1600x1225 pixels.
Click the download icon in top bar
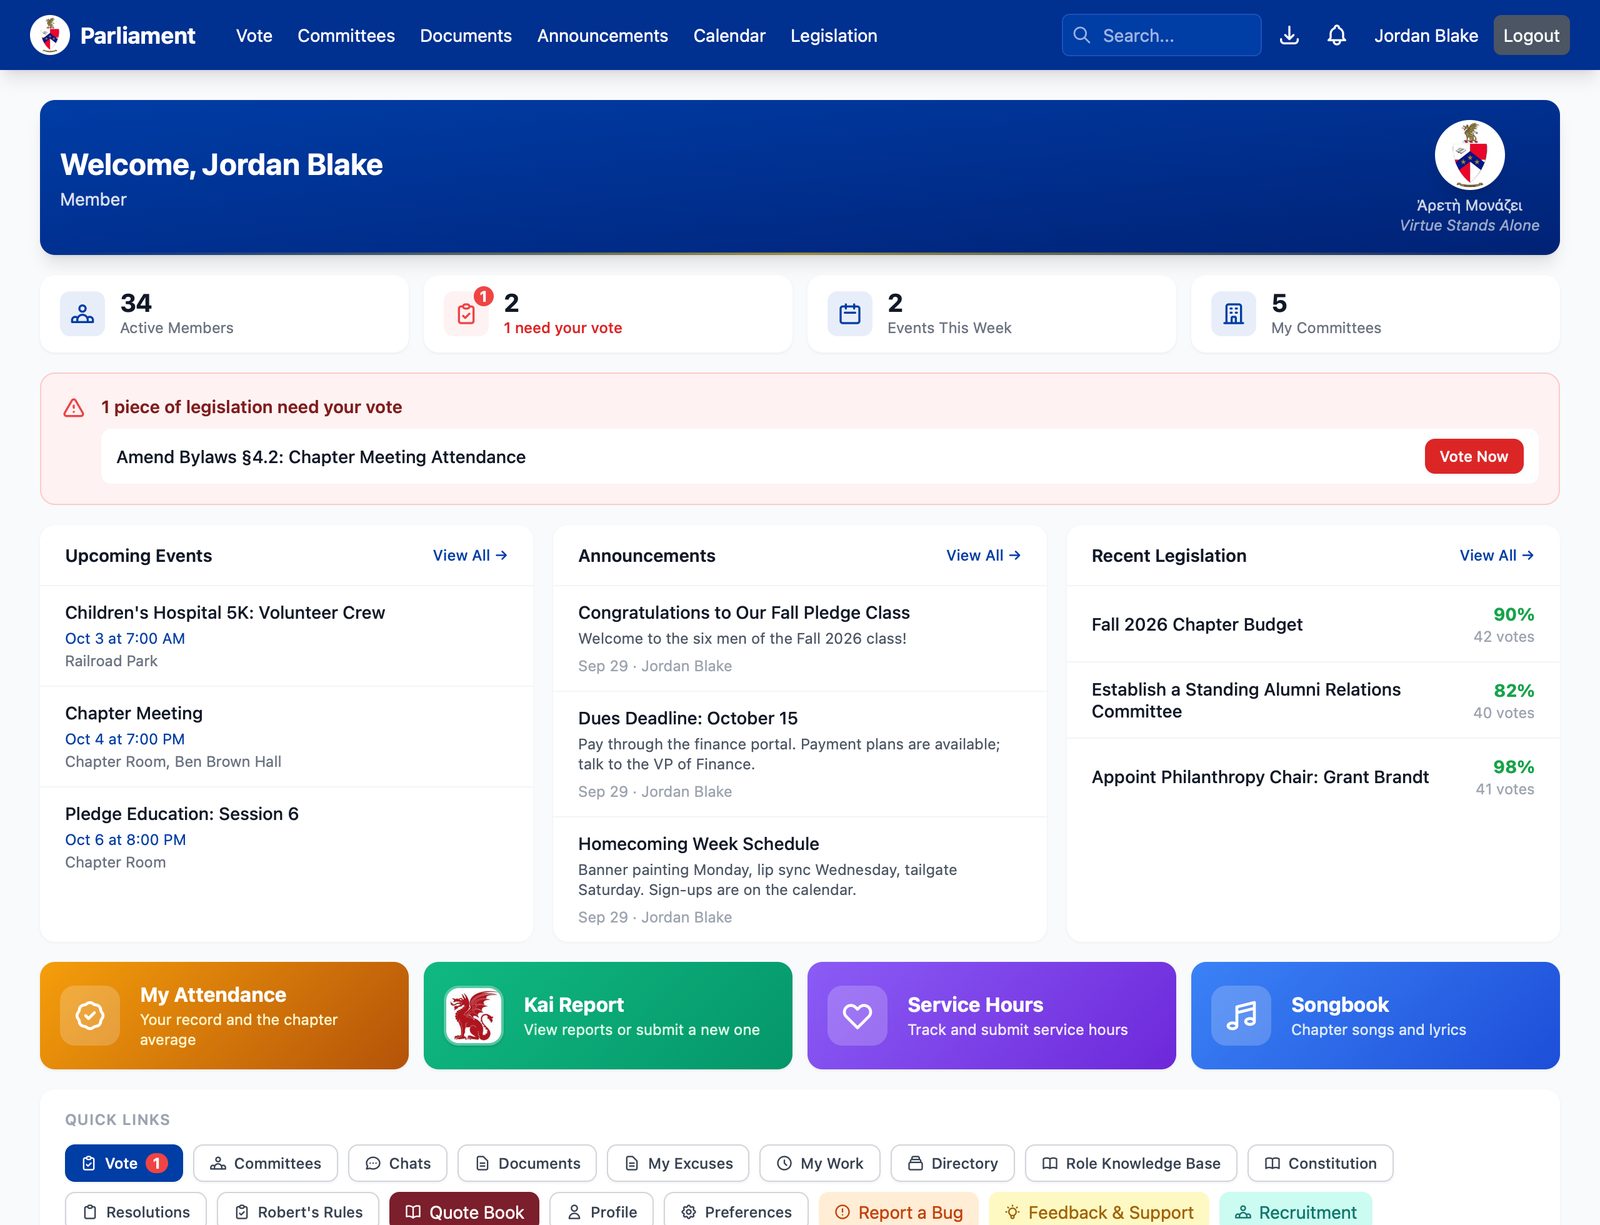(1289, 35)
